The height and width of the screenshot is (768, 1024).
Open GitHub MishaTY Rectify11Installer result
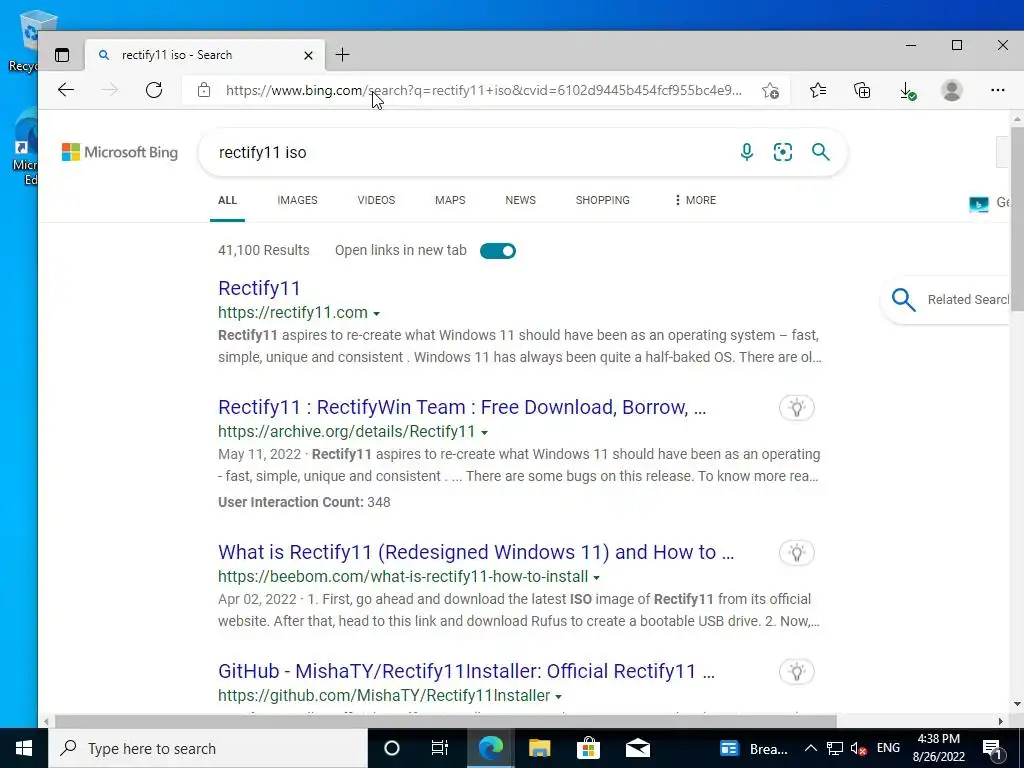466,671
